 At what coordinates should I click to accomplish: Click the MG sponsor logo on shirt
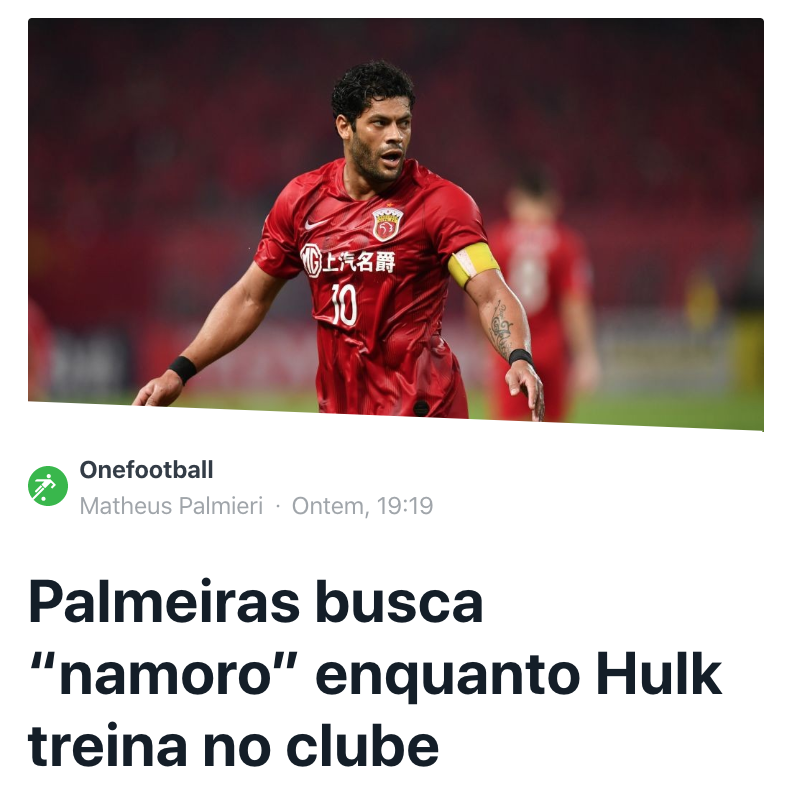(x=311, y=261)
